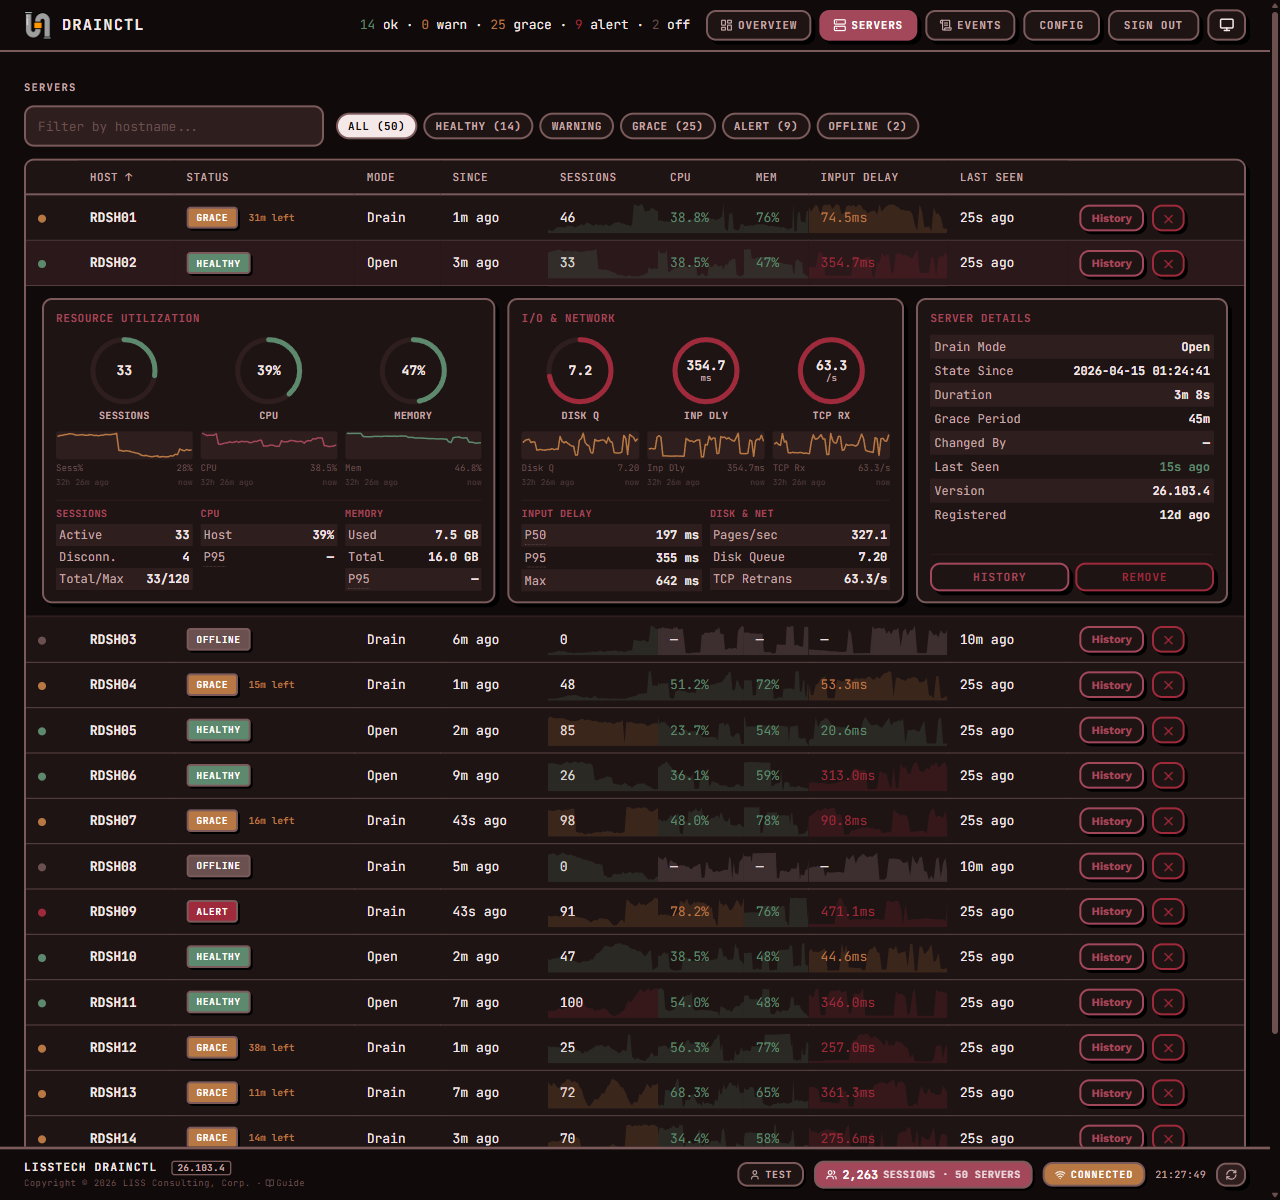
Task: Click the CONNECTED status badge
Action: point(1093,1175)
